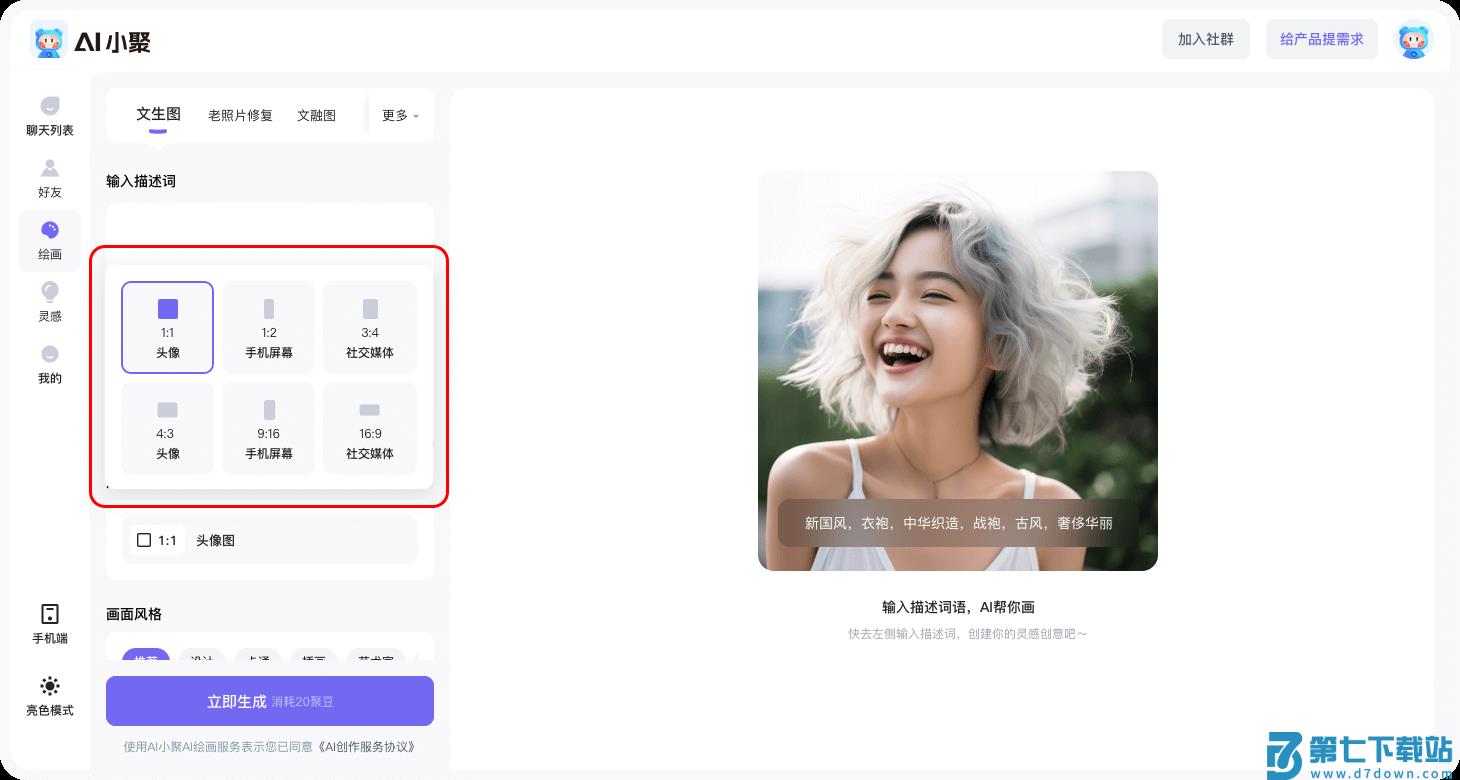Image resolution: width=1460 pixels, height=780 pixels.
Task: Switch to the 文融图 tab
Action: pyautogui.click(x=316, y=115)
